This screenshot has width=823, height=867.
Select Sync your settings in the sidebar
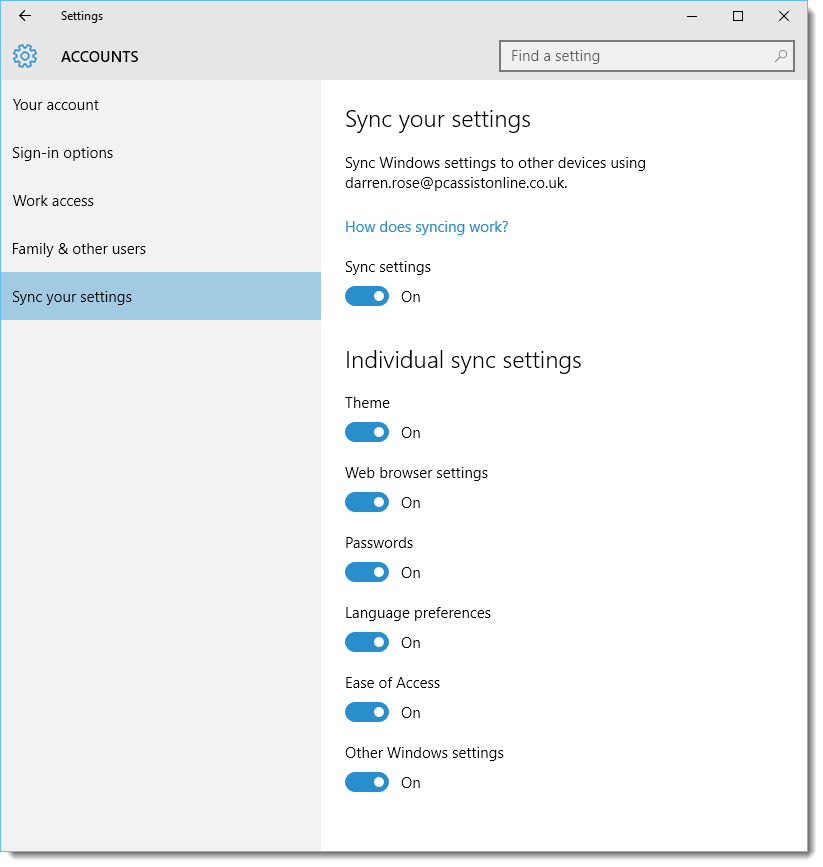coord(72,296)
